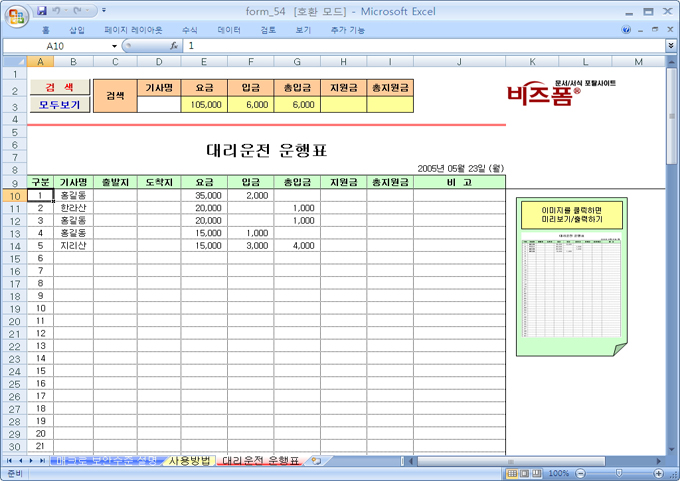Expand the Name Box dropdown
The height and width of the screenshot is (481, 680).
coord(114,46)
